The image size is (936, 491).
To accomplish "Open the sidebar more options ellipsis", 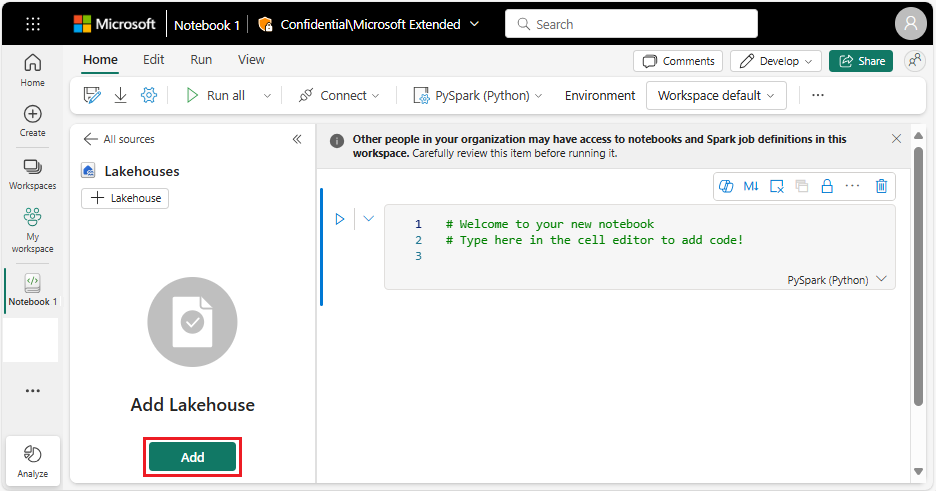I will (x=33, y=391).
